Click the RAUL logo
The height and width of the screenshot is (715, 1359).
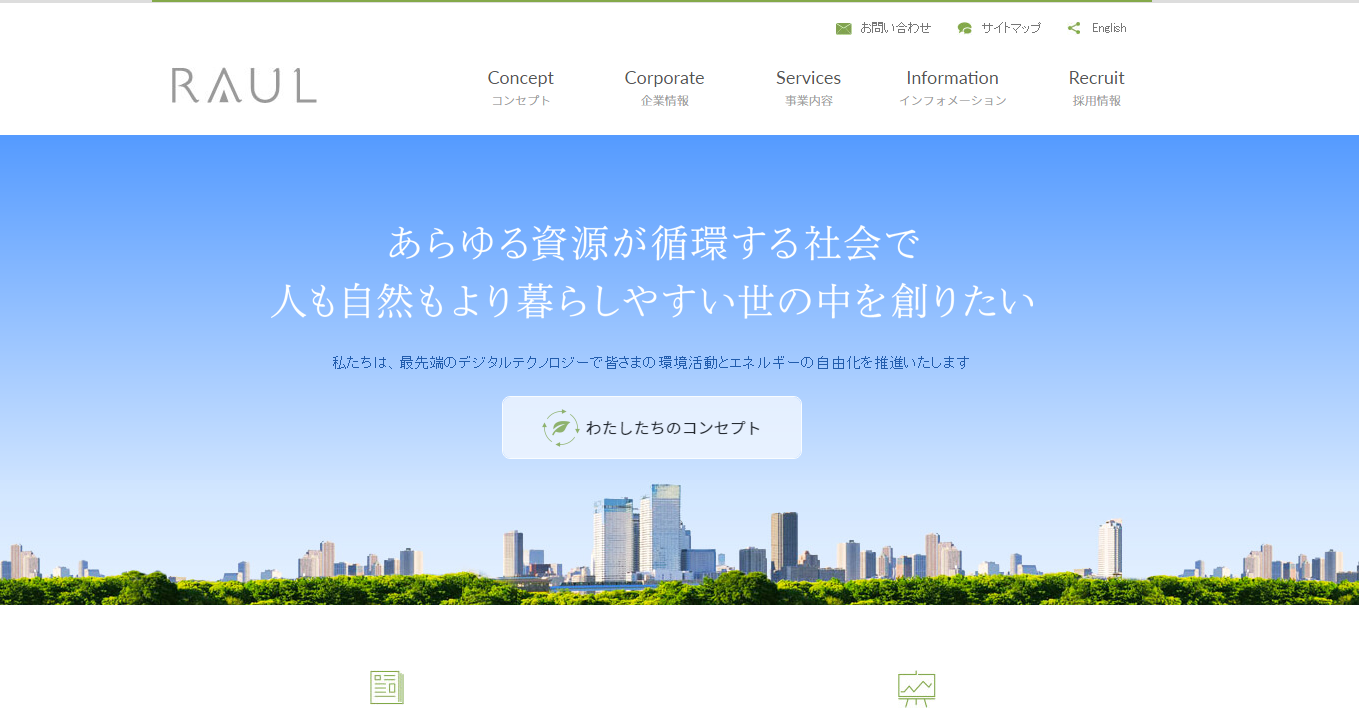[x=244, y=85]
